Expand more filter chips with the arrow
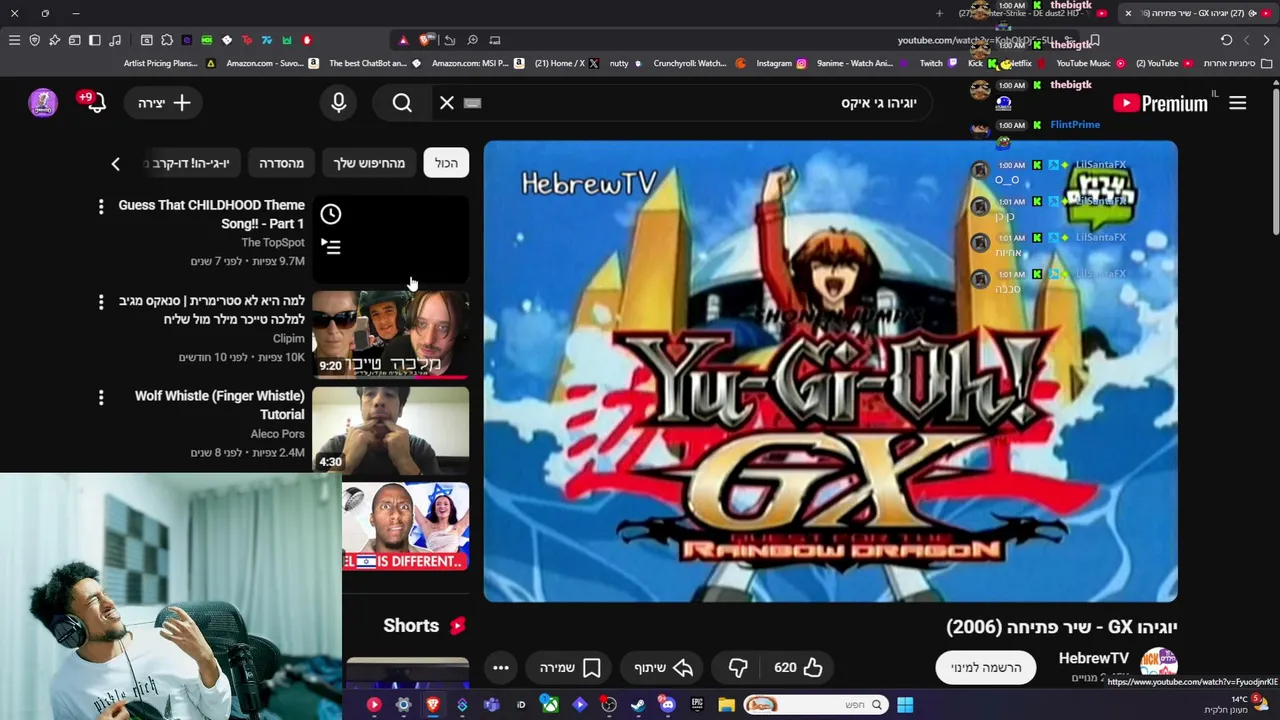Viewport: 1280px width, 720px height. click(115, 163)
